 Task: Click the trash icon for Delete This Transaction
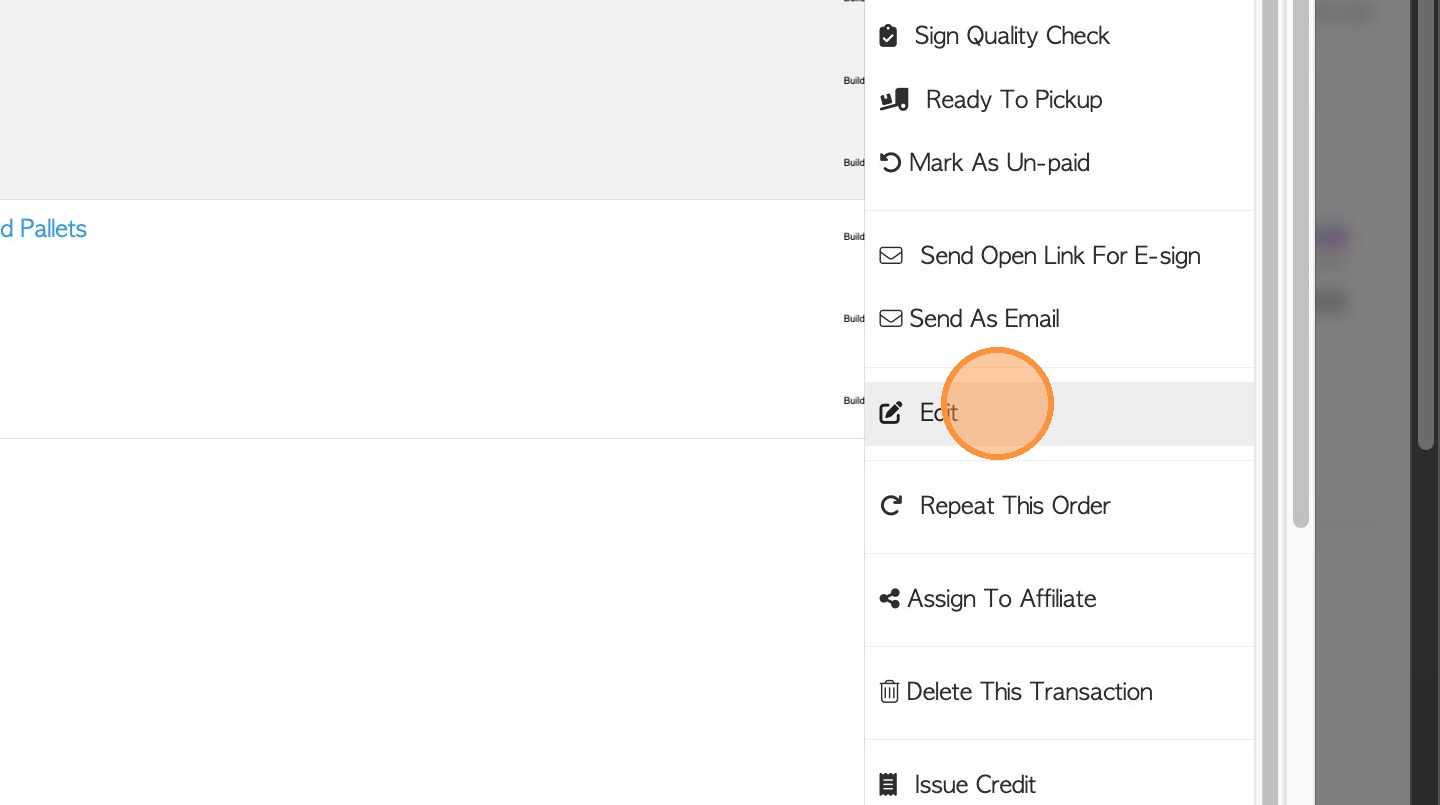point(889,692)
